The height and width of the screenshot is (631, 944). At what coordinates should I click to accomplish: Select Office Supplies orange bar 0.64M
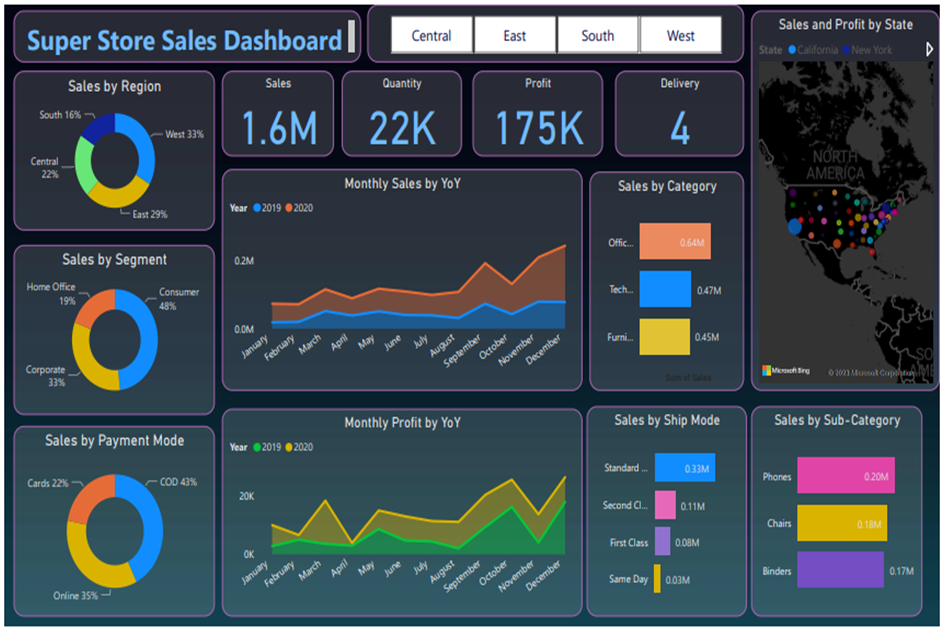tap(675, 241)
